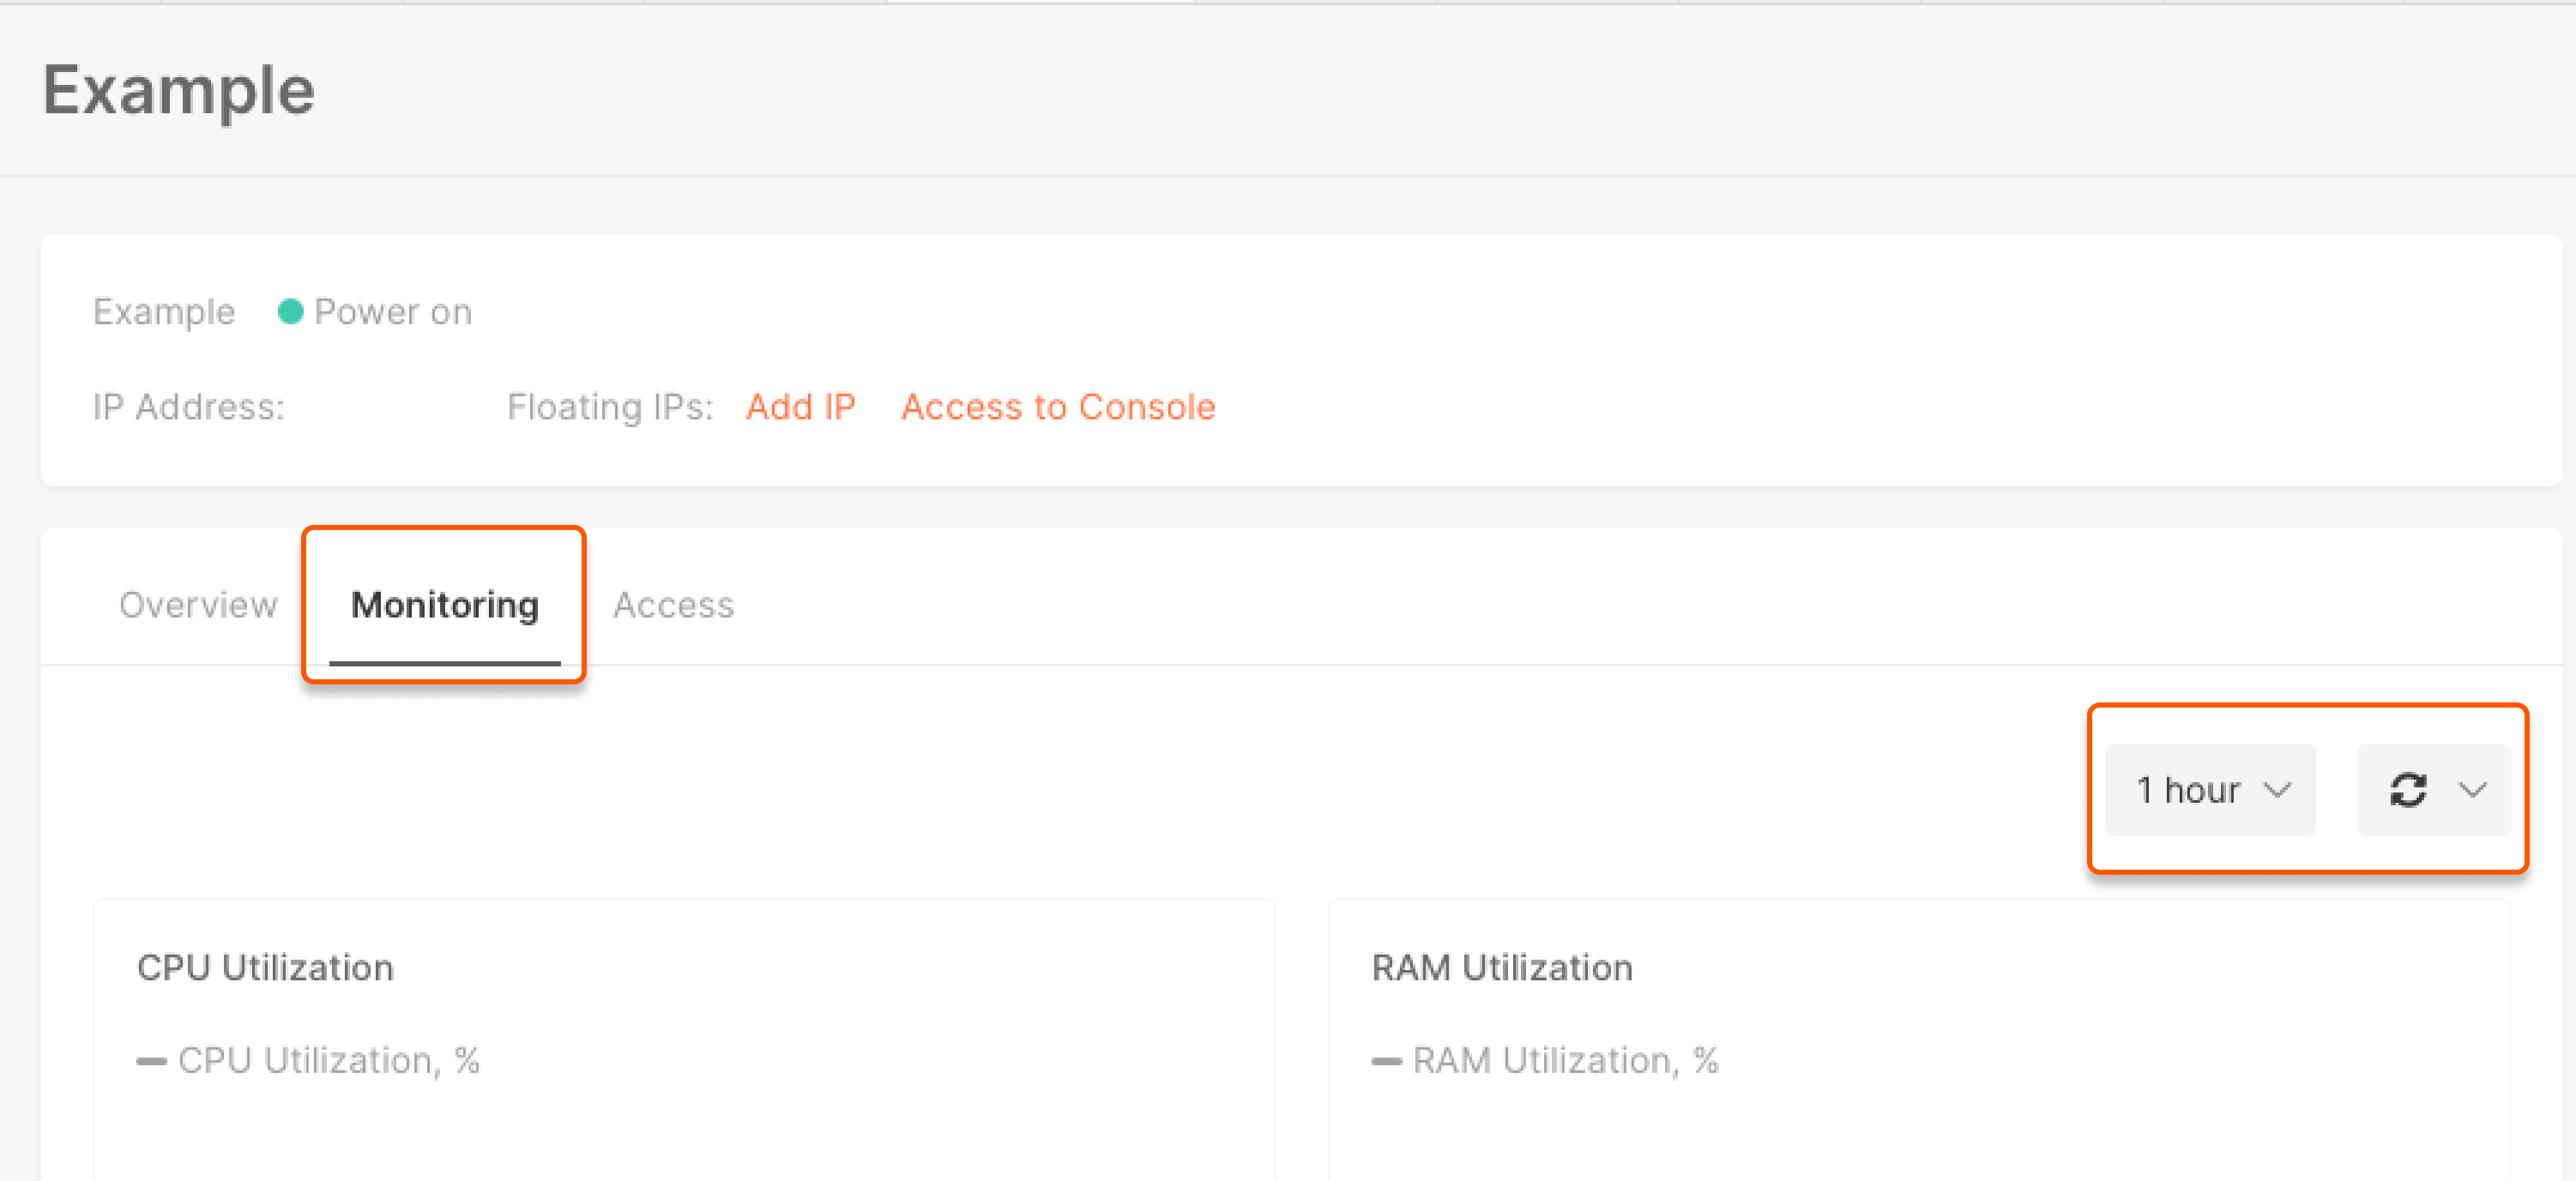Click the Add IP link
Viewport: 2576px width, 1181px height.
[800, 407]
